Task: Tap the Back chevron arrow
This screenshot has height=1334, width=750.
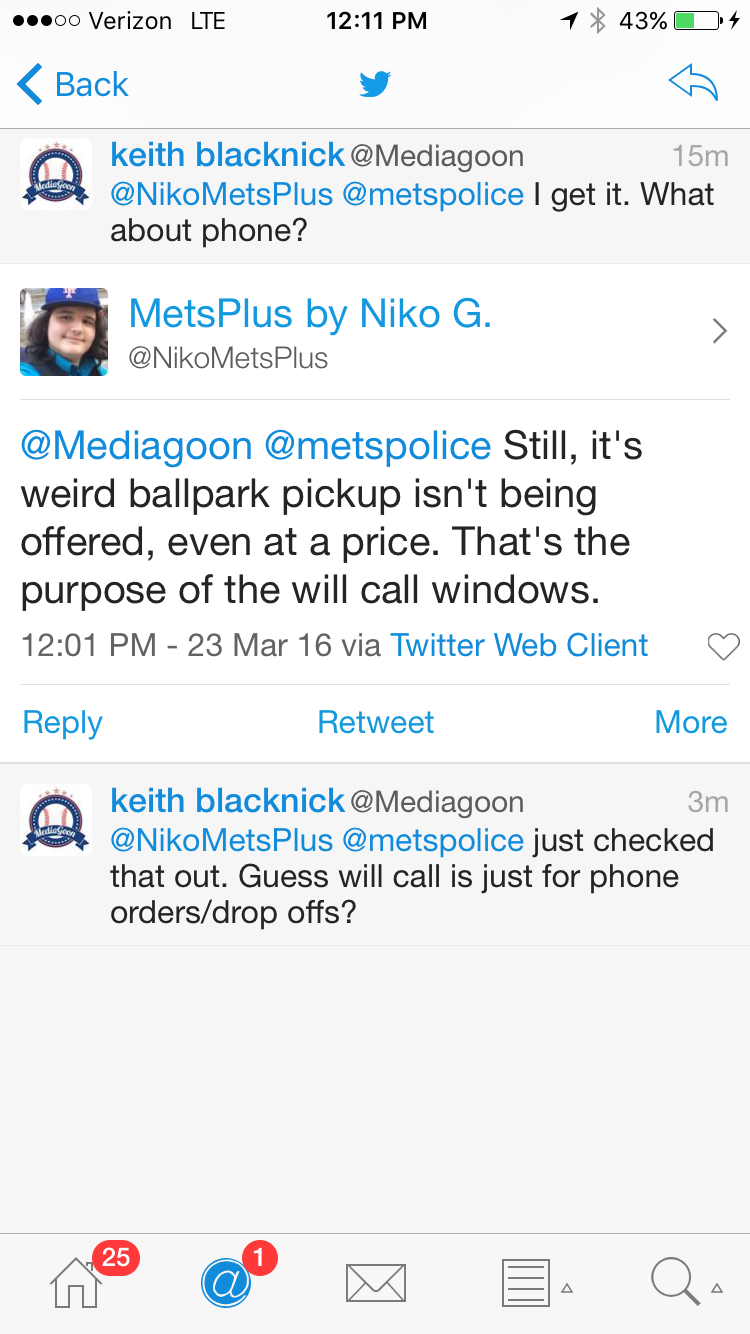Action: point(30,85)
